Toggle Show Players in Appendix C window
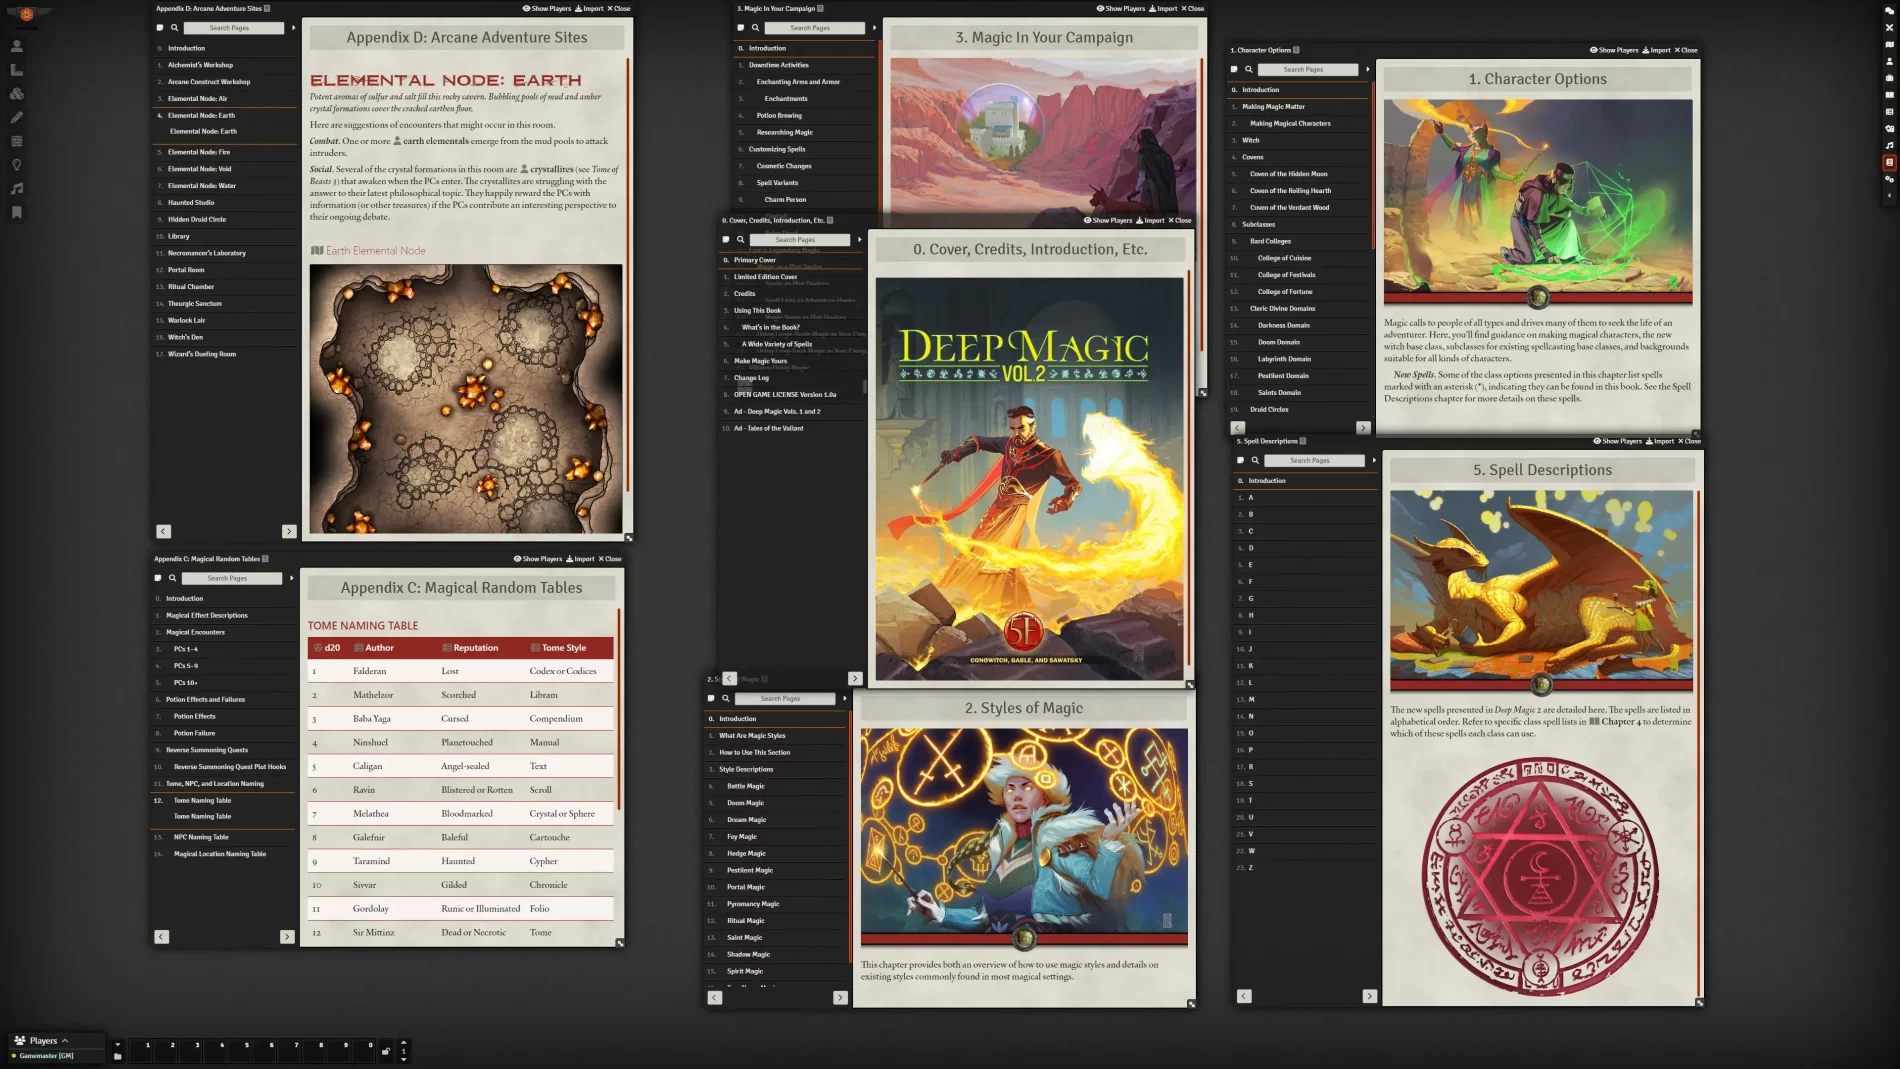The image size is (1900, 1069). click(x=537, y=559)
